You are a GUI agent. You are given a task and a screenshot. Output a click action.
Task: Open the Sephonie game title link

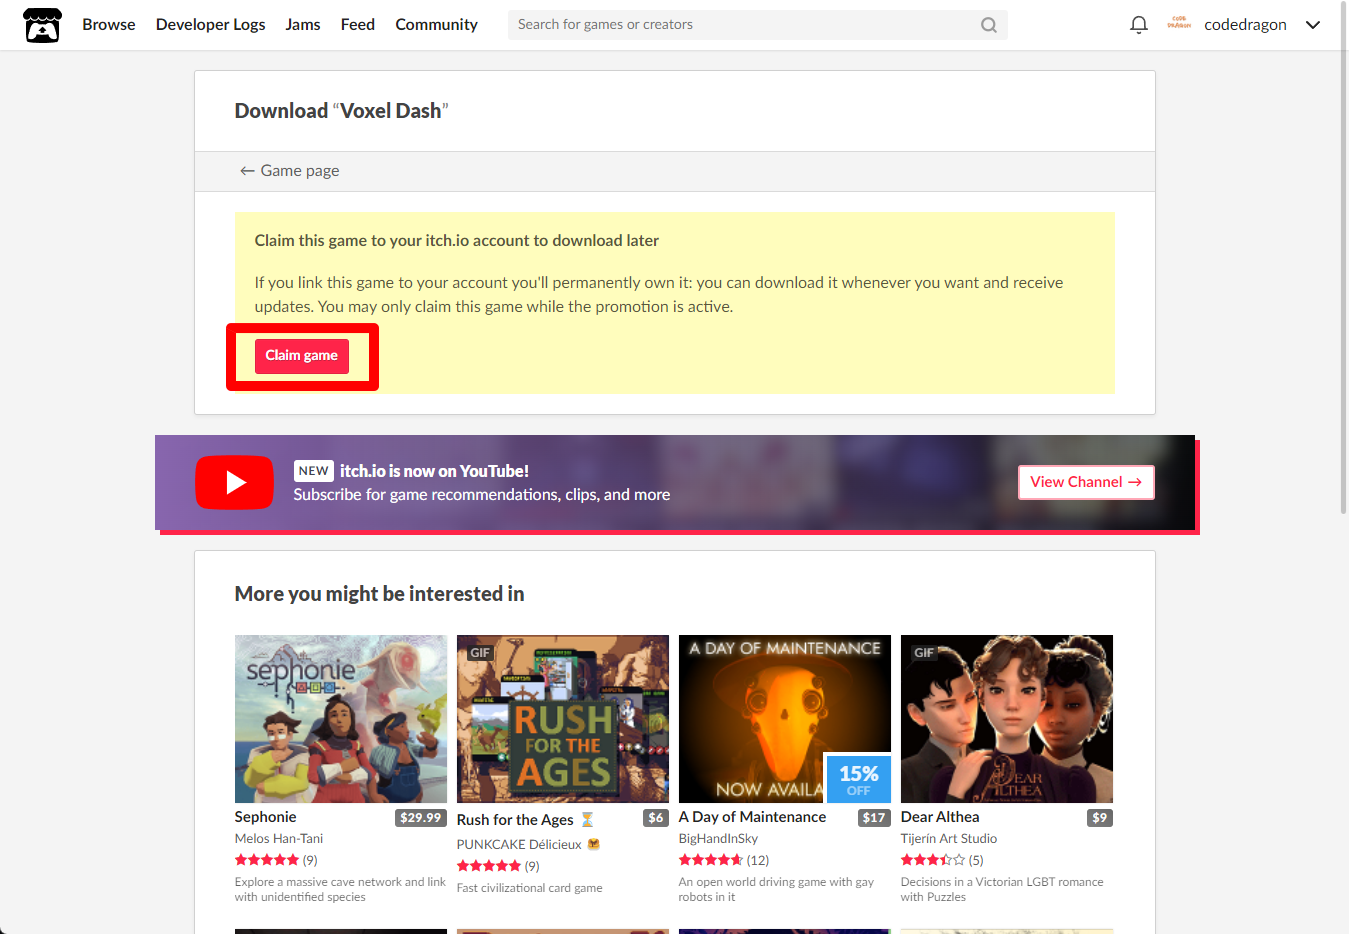click(265, 817)
